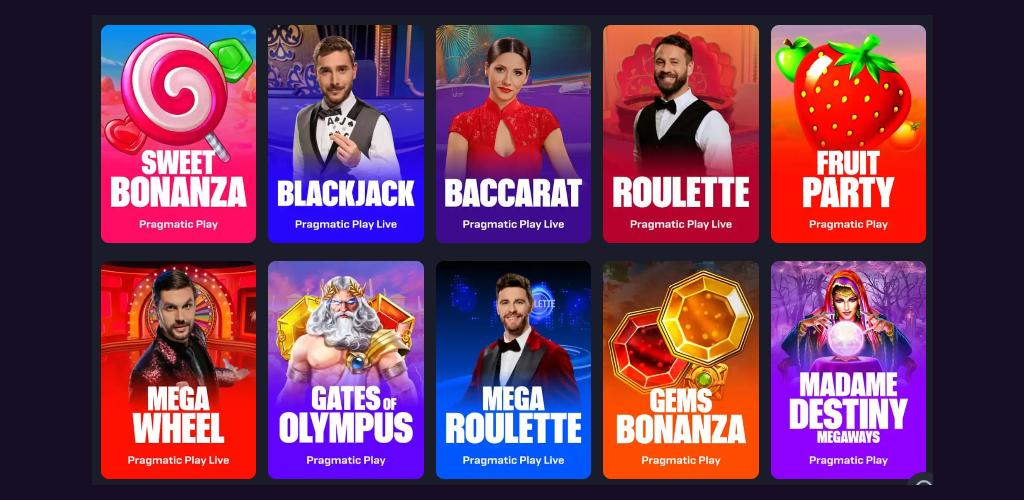This screenshot has height=500, width=1024.
Task: Click the Fruit Party game tile
Action: point(848,134)
